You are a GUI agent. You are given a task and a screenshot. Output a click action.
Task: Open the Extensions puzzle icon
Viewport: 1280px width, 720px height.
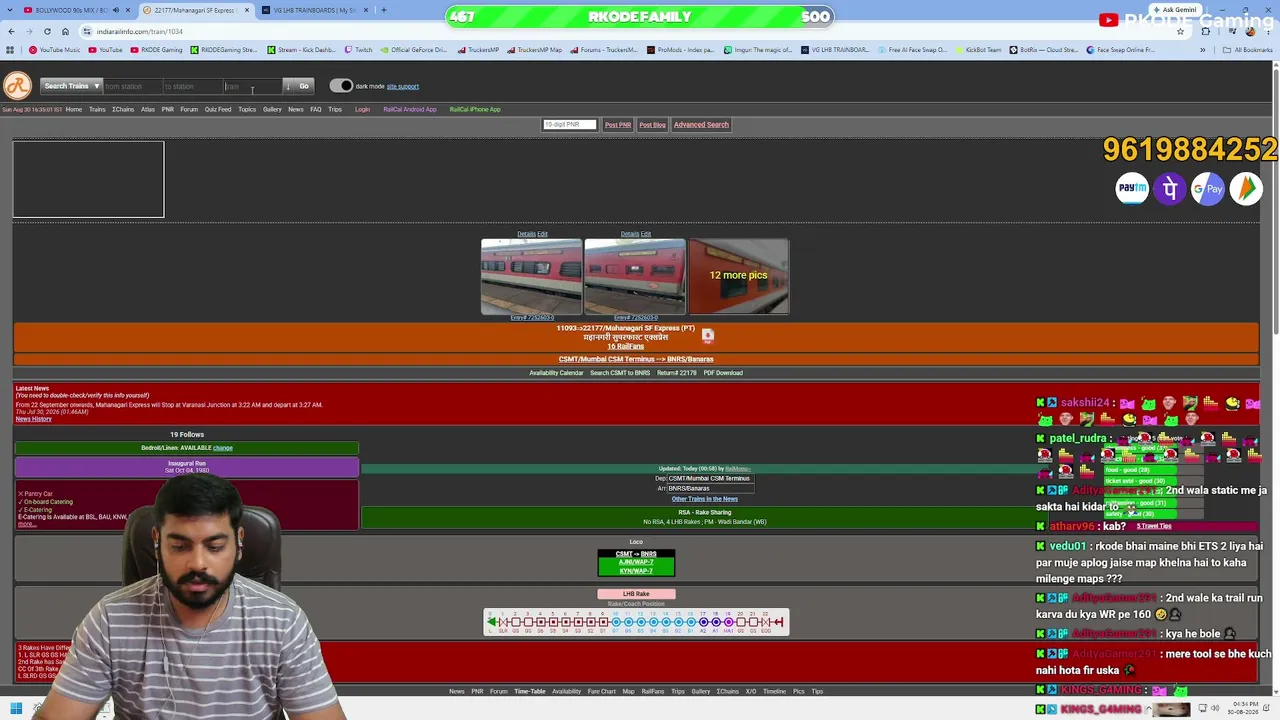pyautogui.click(x=1205, y=31)
